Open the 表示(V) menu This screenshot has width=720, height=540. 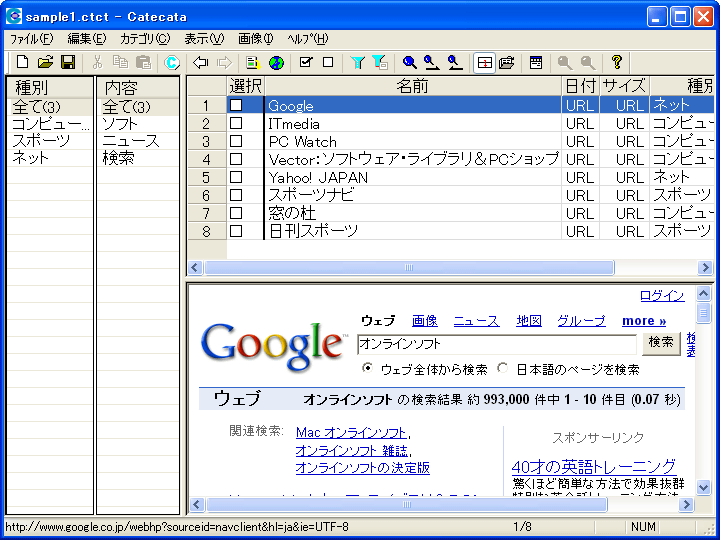coord(204,39)
